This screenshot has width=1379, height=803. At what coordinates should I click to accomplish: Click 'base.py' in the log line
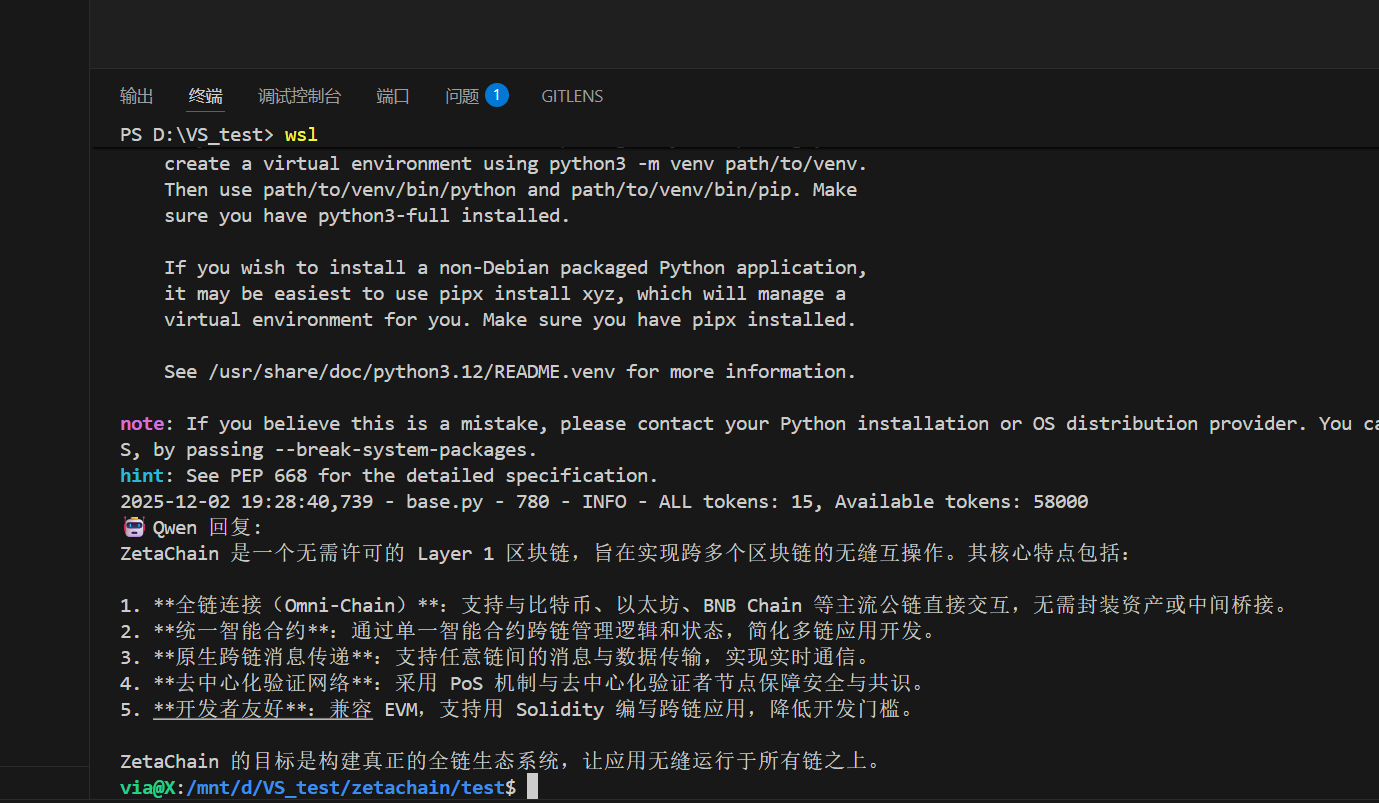444,502
